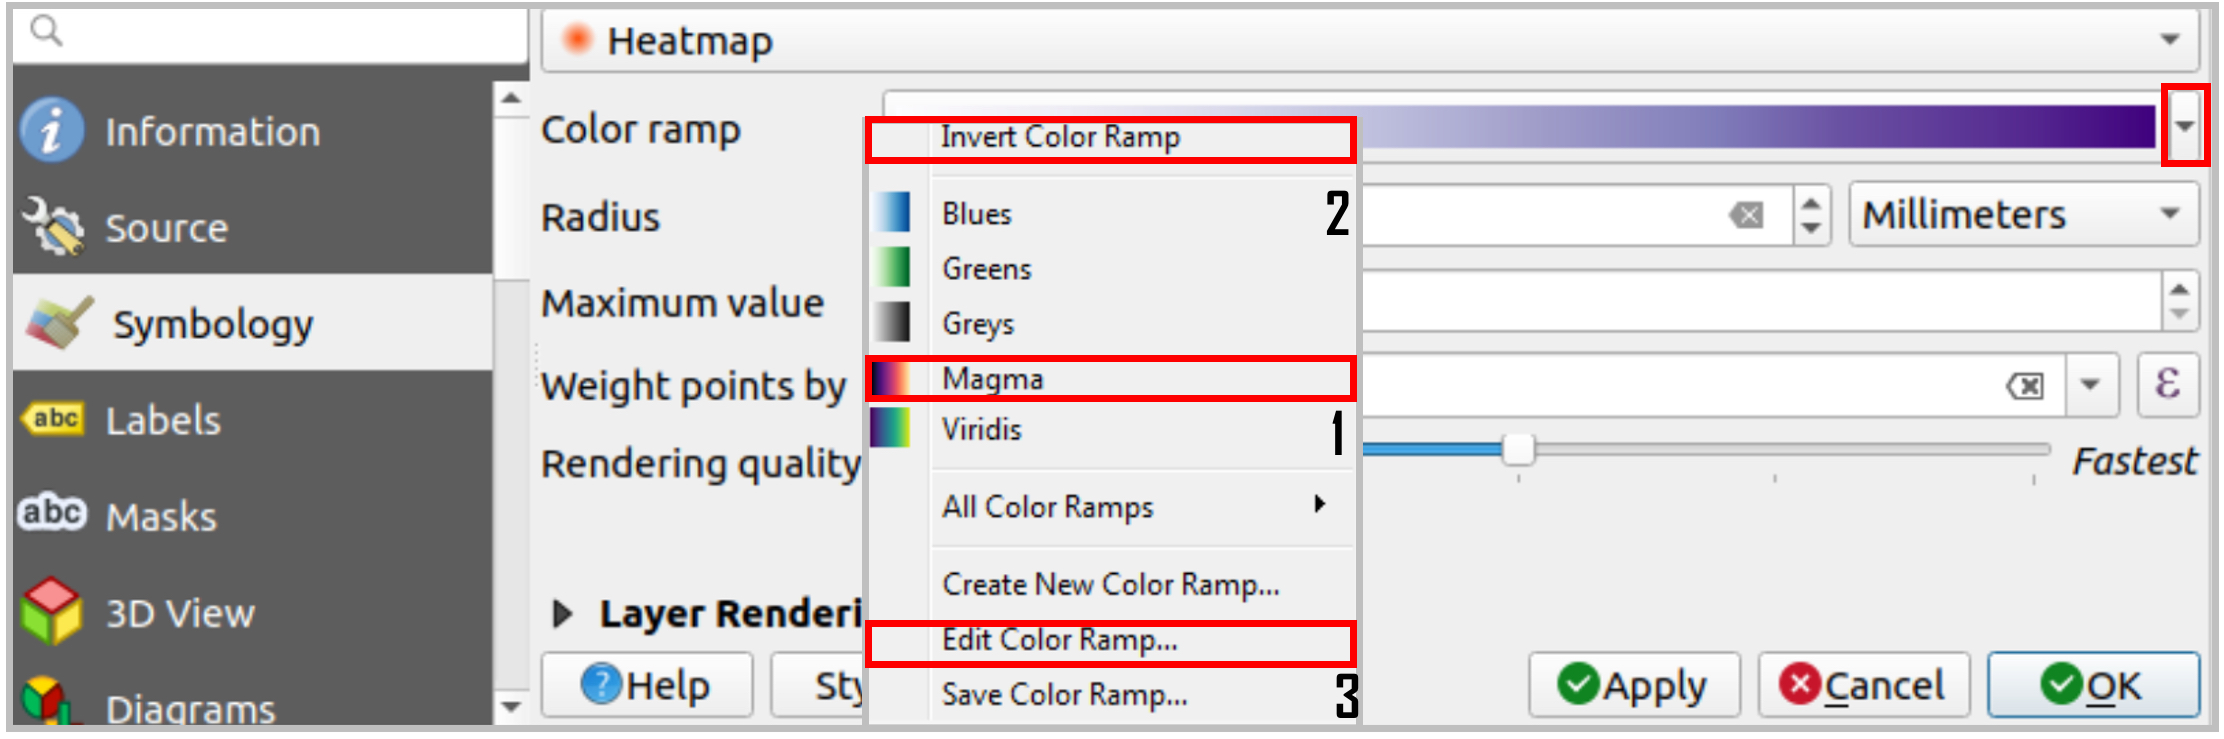Expand the Layer Rendering section
This screenshot has width=2224, height=739.
(563, 613)
